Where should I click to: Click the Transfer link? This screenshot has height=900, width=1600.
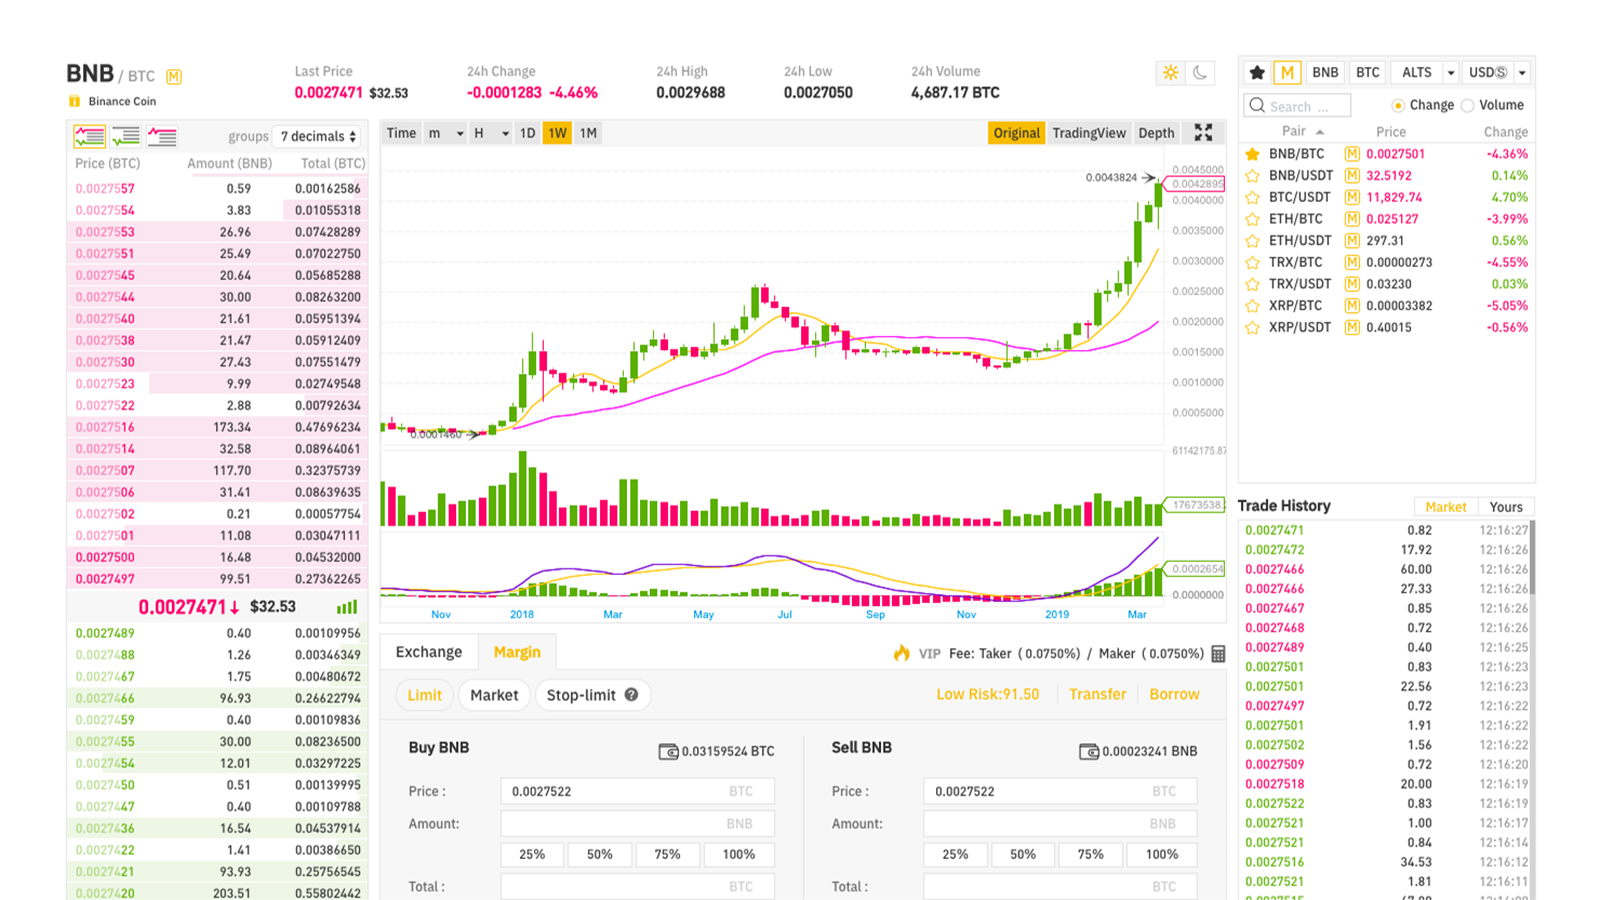click(x=1097, y=694)
